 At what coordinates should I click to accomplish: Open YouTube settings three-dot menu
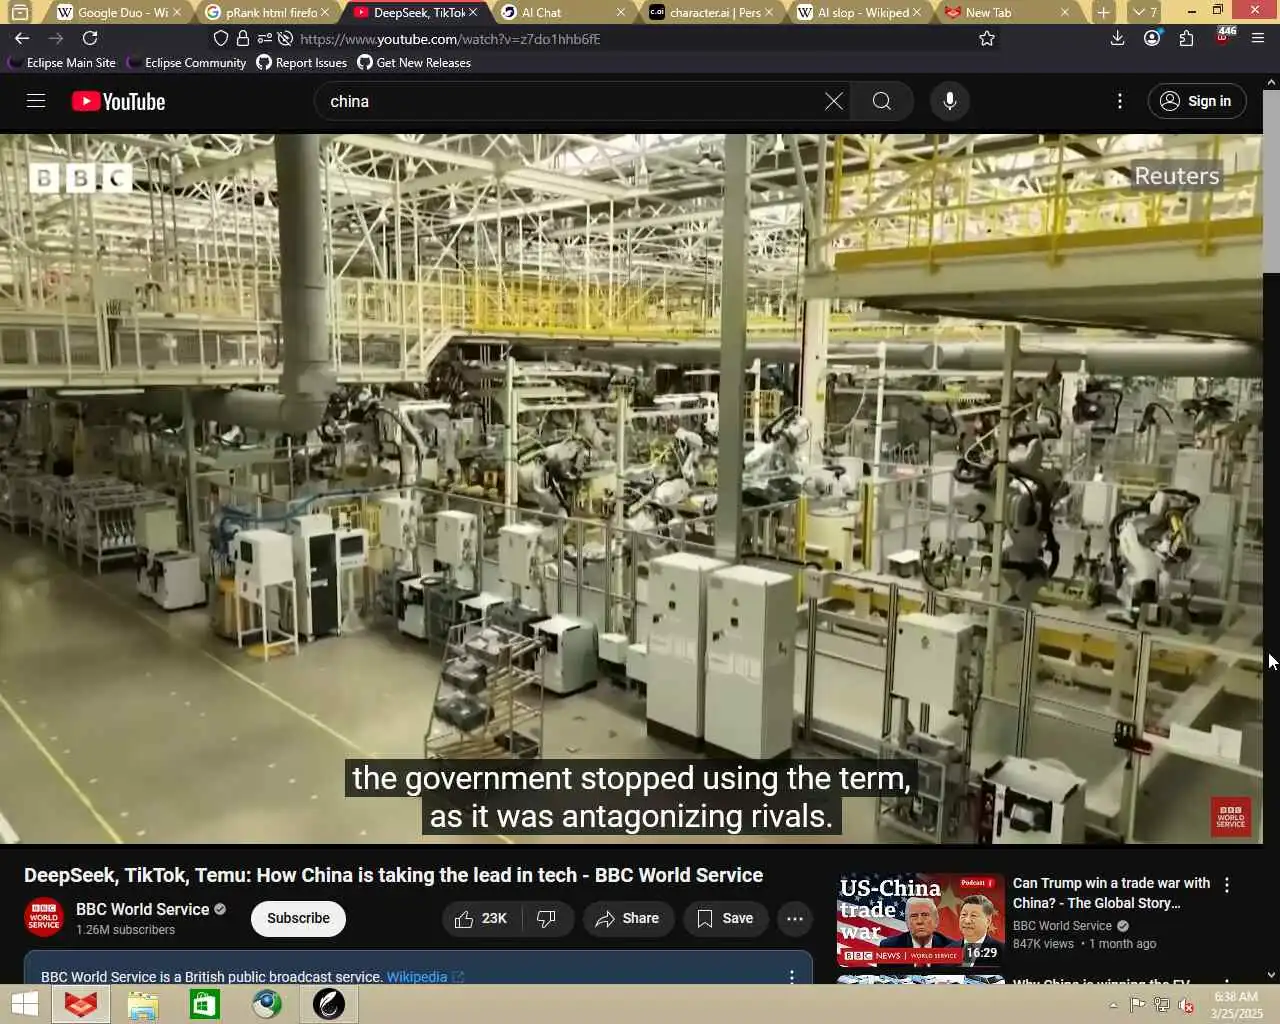pos(1119,101)
